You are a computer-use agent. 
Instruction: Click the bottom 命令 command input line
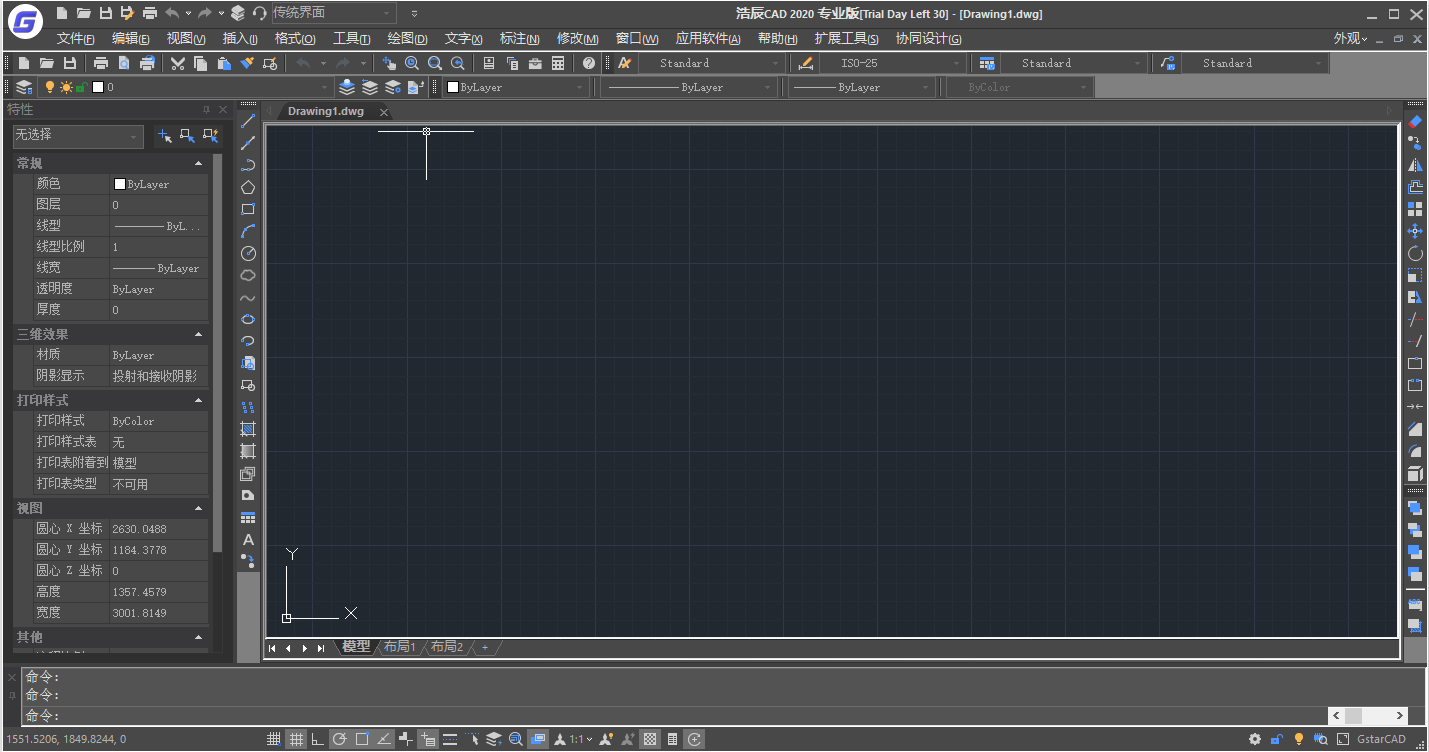pos(670,715)
